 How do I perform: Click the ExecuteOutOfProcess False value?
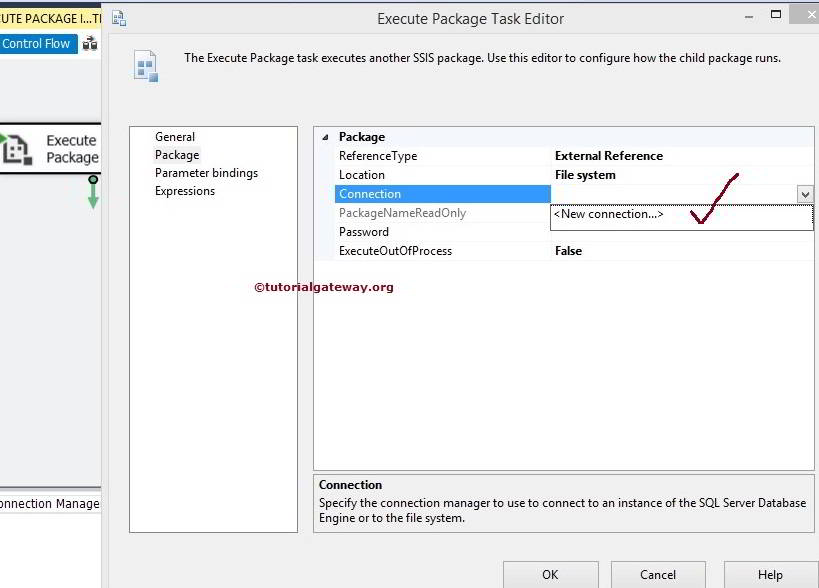click(568, 250)
